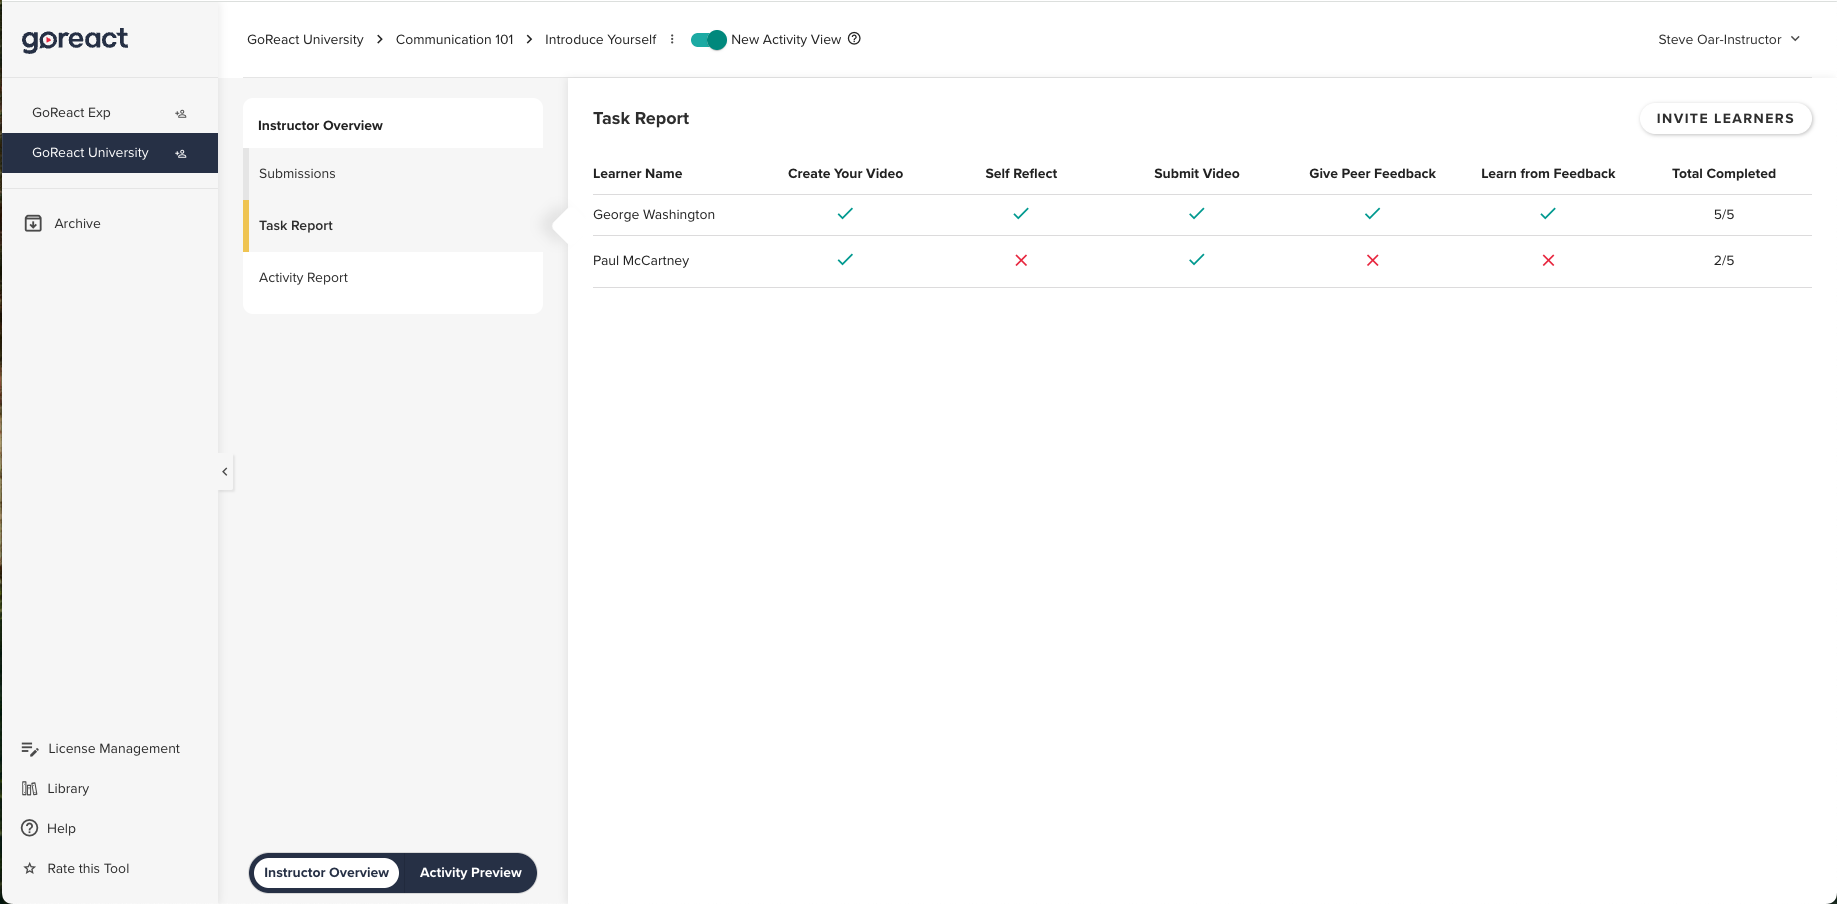
Task: Click George Washington's Self Reflect checkmark
Action: (1021, 213)
